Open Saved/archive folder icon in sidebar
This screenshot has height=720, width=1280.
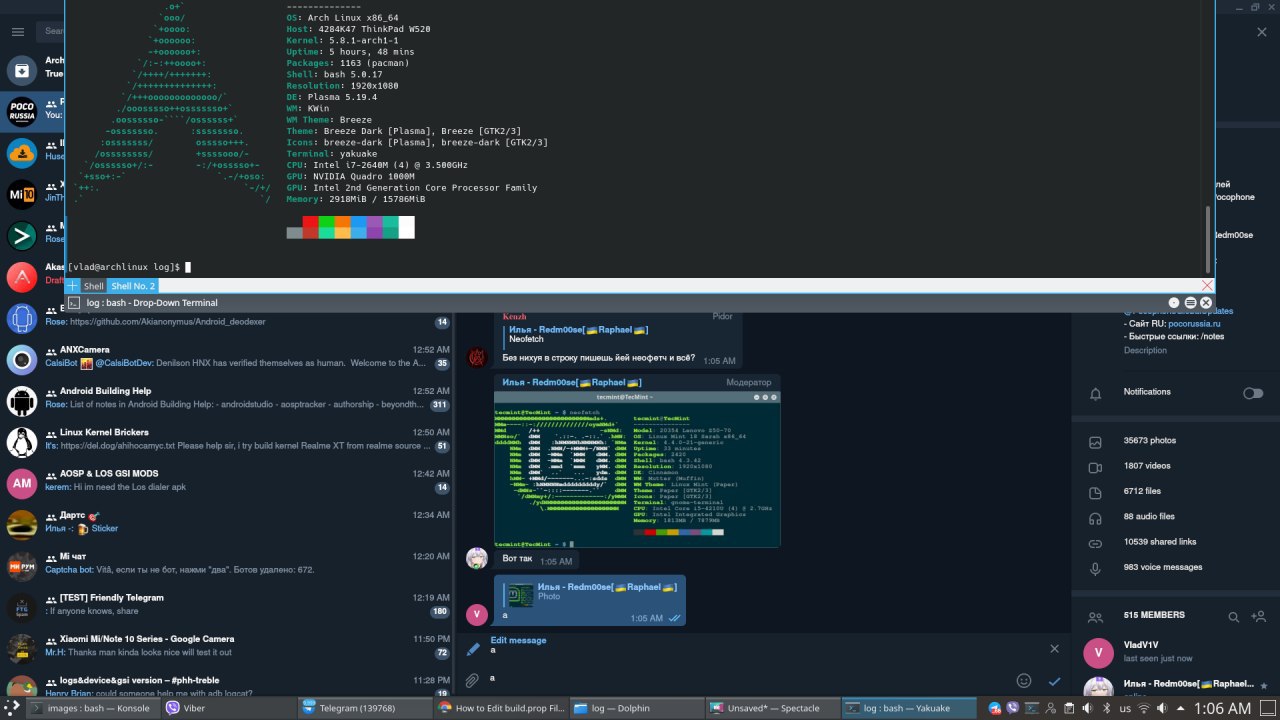pos(22,71)
